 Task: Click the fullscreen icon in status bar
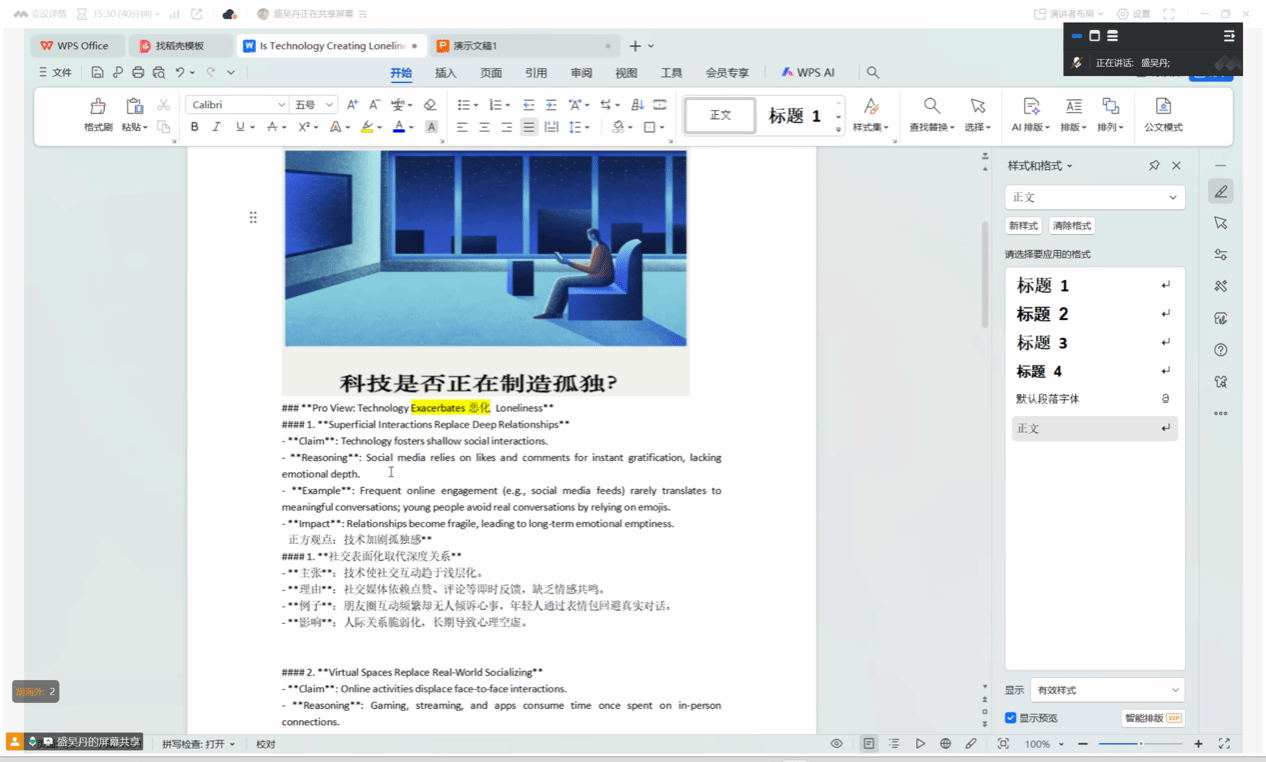[x=1224, y=744]
